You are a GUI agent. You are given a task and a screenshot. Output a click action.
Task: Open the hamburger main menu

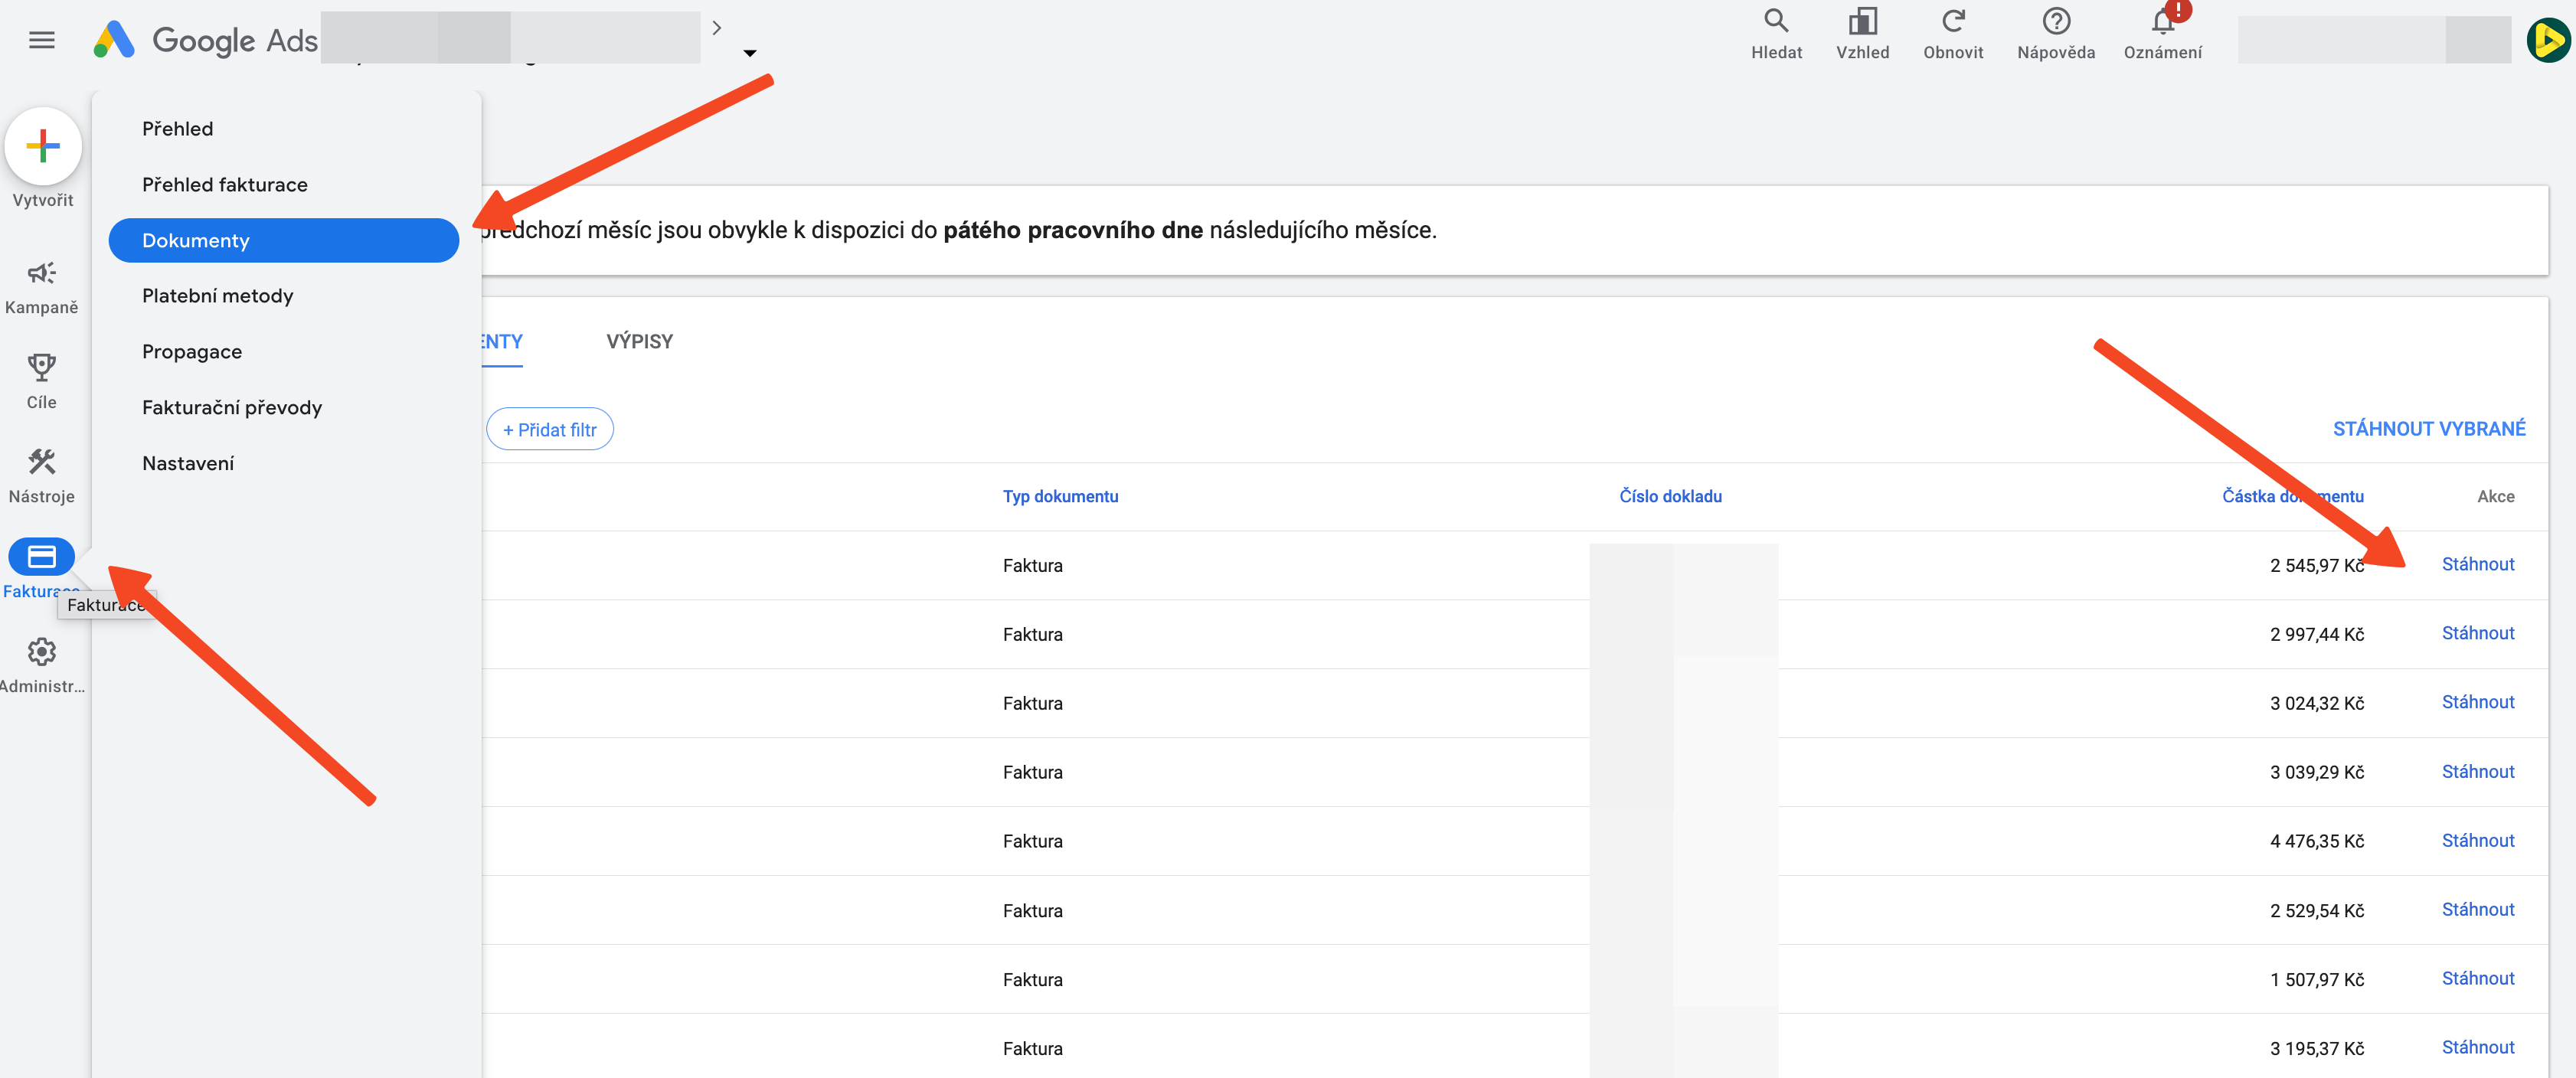(41, 40)
